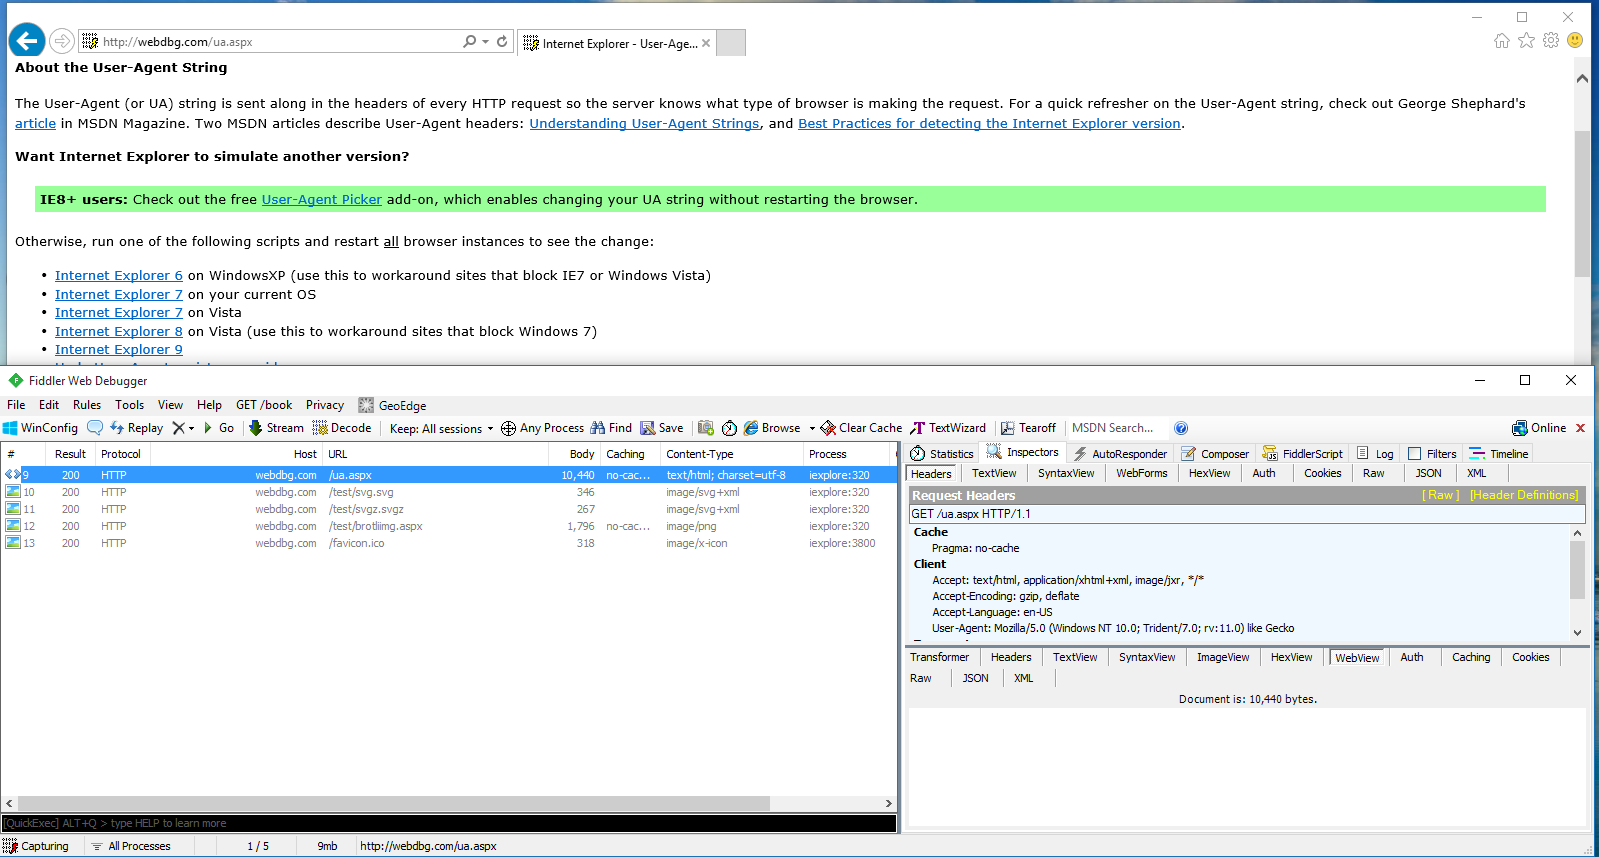Click the QuickExec command input box

[x=449, y=823]
